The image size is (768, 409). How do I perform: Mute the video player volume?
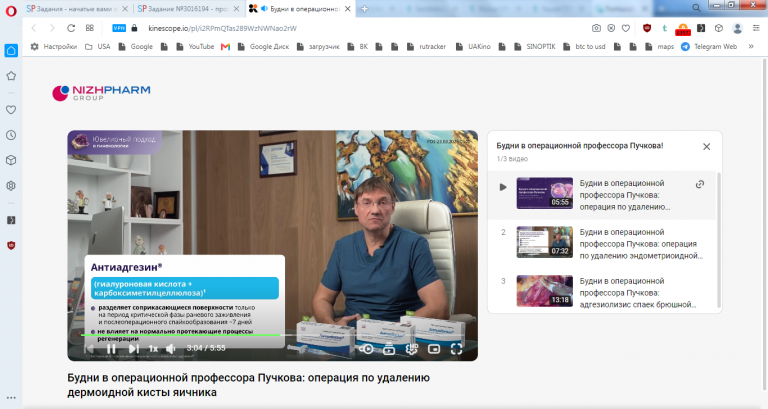point(170,349)
